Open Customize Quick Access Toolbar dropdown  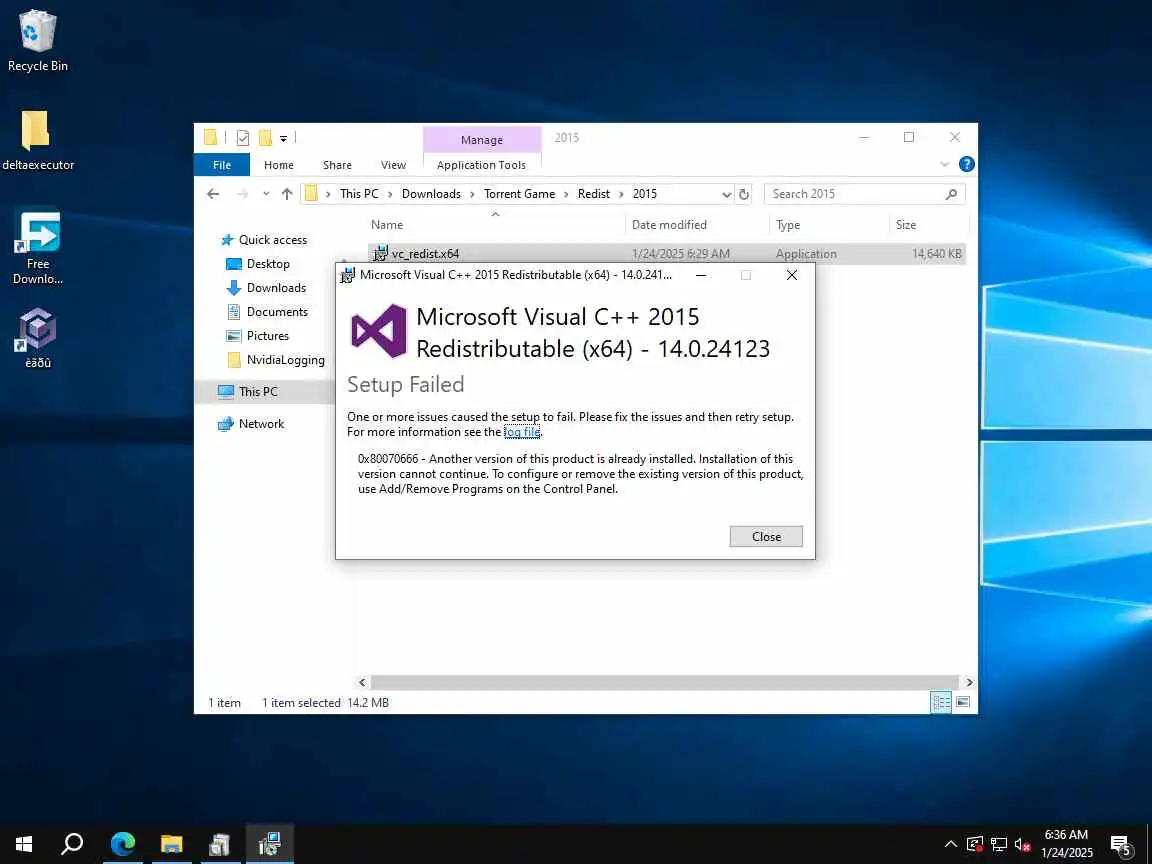click(284, 138)
